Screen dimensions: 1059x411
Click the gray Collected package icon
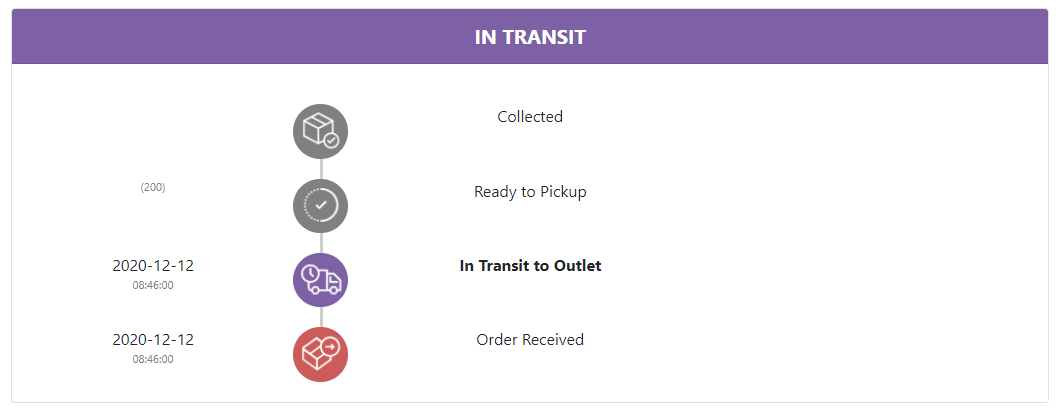320,131
